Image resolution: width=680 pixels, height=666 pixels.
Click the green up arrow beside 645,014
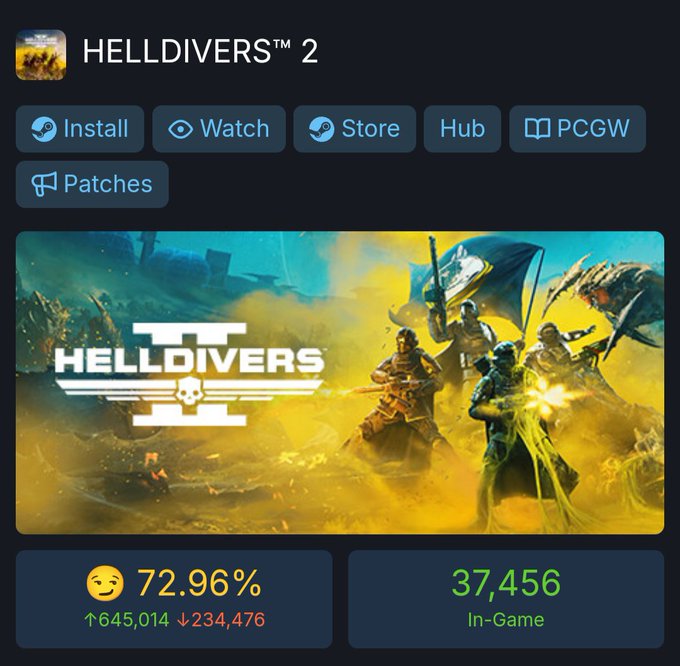pos(90,620)
